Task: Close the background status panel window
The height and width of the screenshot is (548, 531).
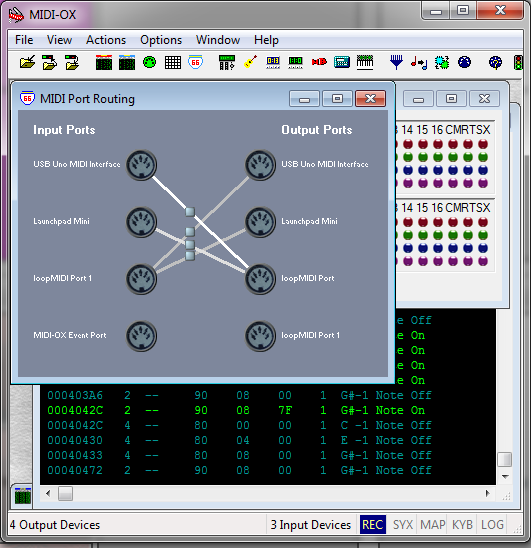Action: [x=485, y=99]
